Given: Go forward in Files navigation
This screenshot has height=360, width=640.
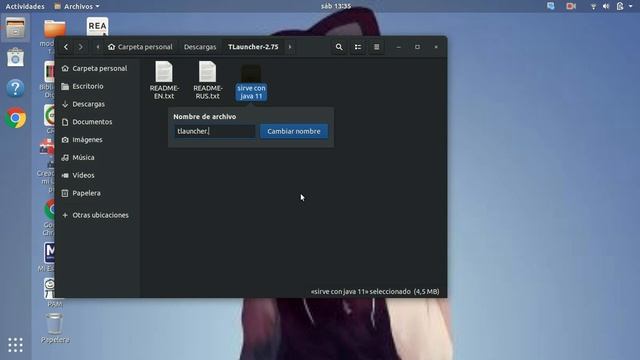Looking at the screenshot, I should tap(80, 47).
